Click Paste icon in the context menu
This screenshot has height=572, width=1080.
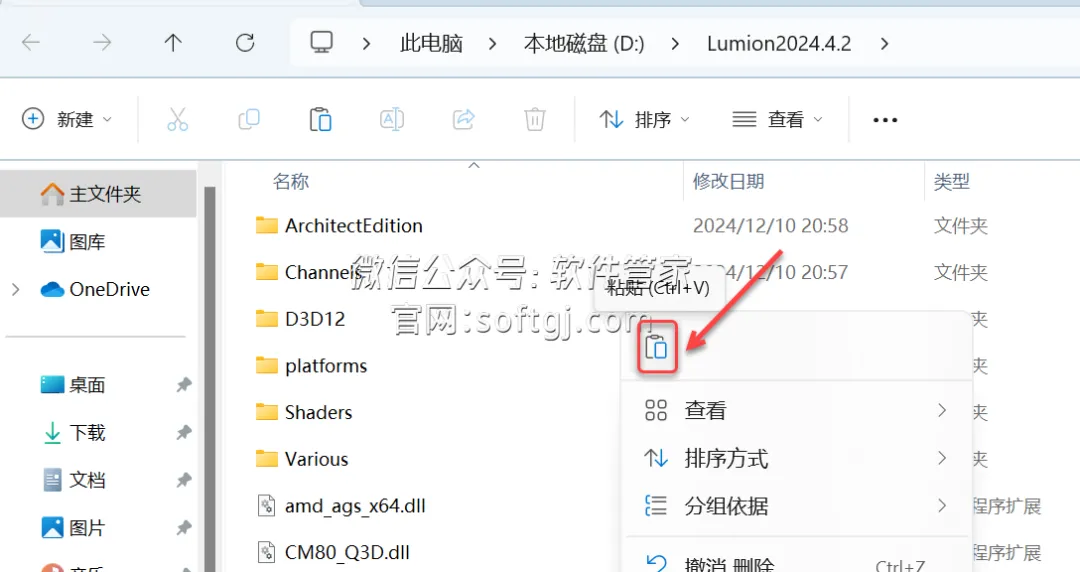(656, 347)
